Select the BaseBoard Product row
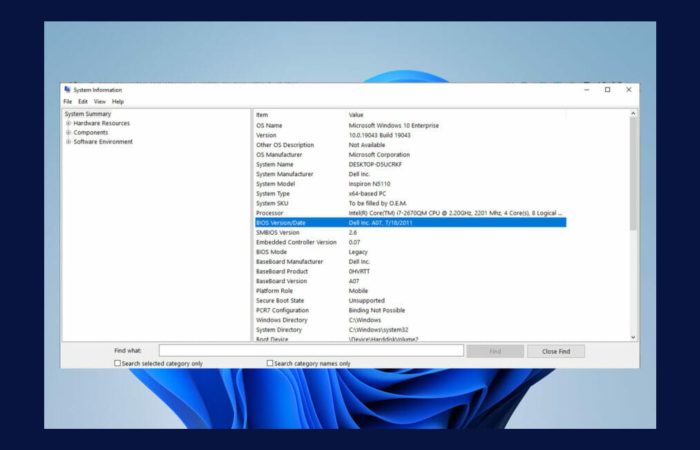 point(410,271)
